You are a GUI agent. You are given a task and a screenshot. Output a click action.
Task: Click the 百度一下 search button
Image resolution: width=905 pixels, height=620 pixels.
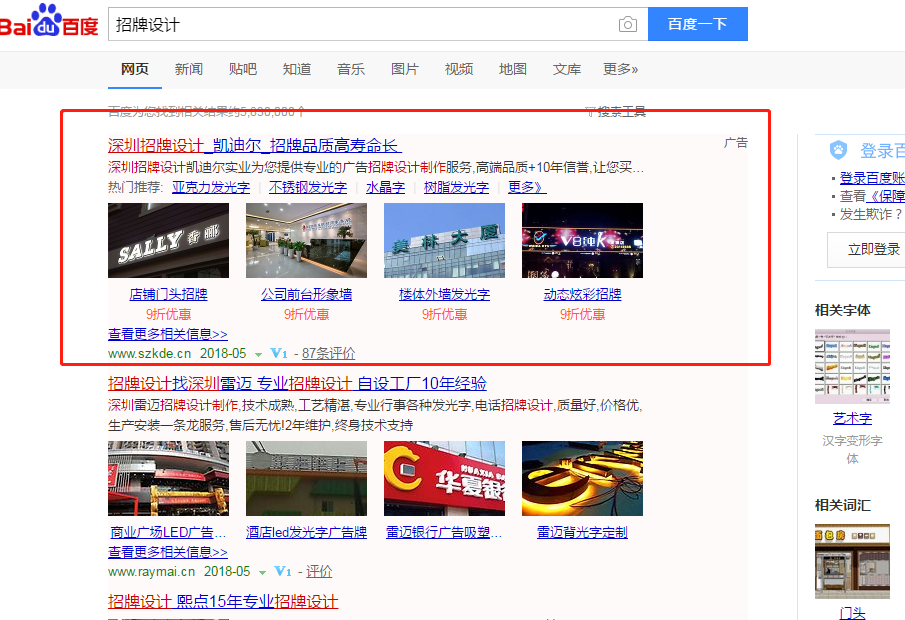pos(697,24)
